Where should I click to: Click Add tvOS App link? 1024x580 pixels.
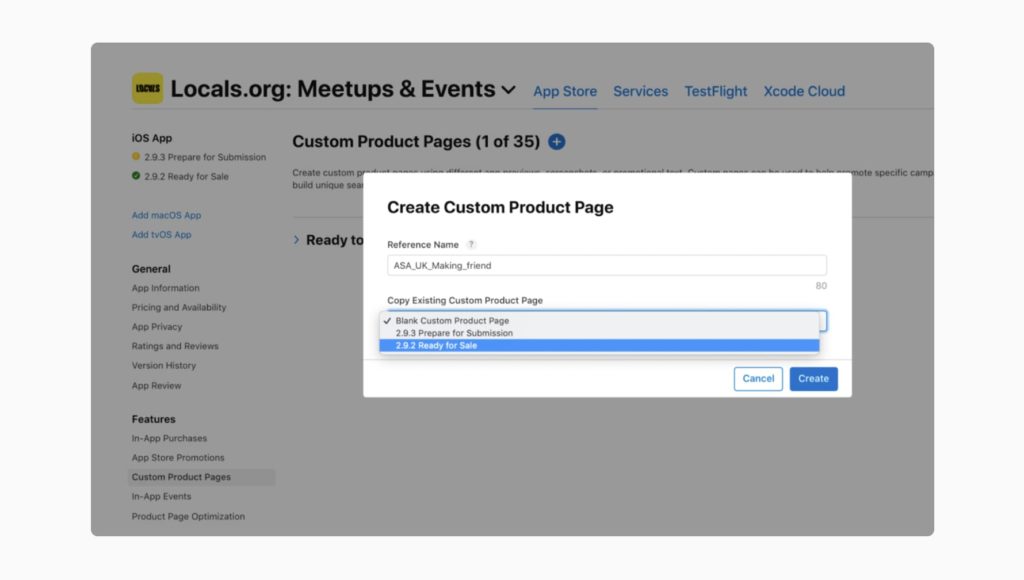(161, 234)
